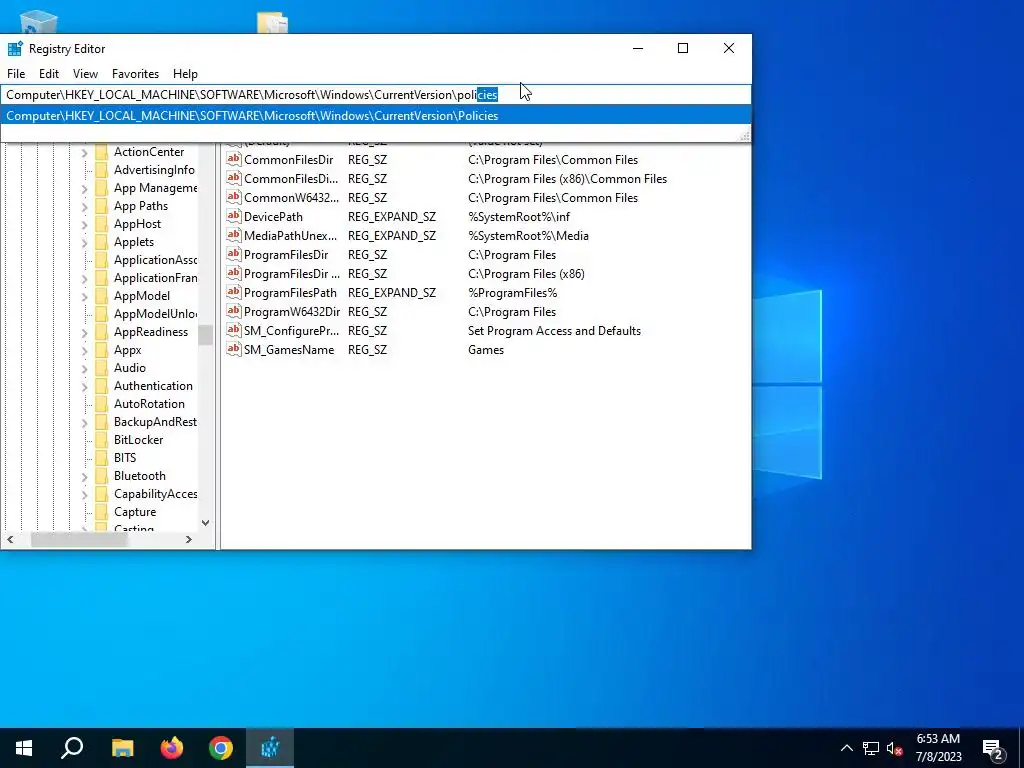
Task: Click the ProgramFilesDir string value icon
Action: (x=234, y=253)
